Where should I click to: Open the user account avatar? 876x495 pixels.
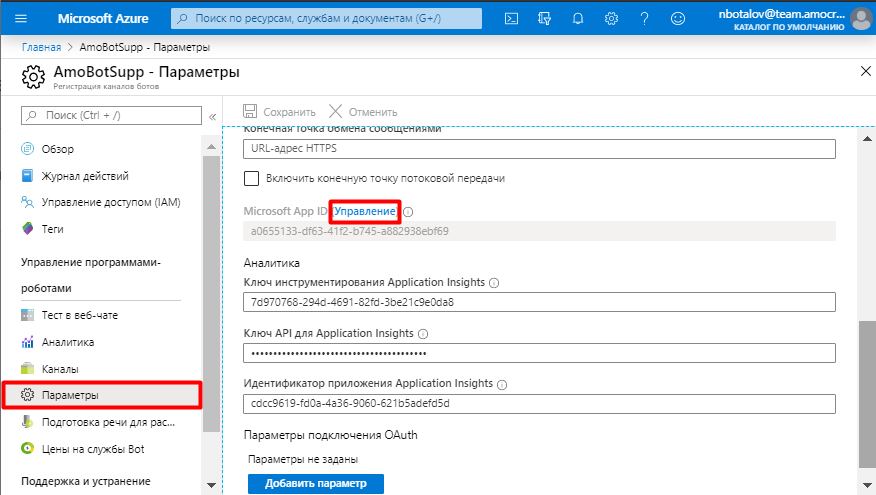pos(862,18)
